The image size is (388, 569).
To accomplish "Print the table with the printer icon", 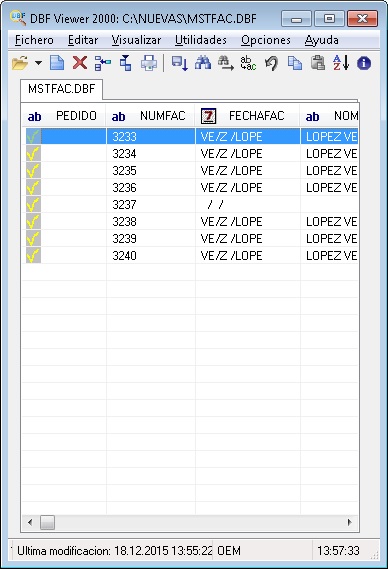I will tap(149, 63).
